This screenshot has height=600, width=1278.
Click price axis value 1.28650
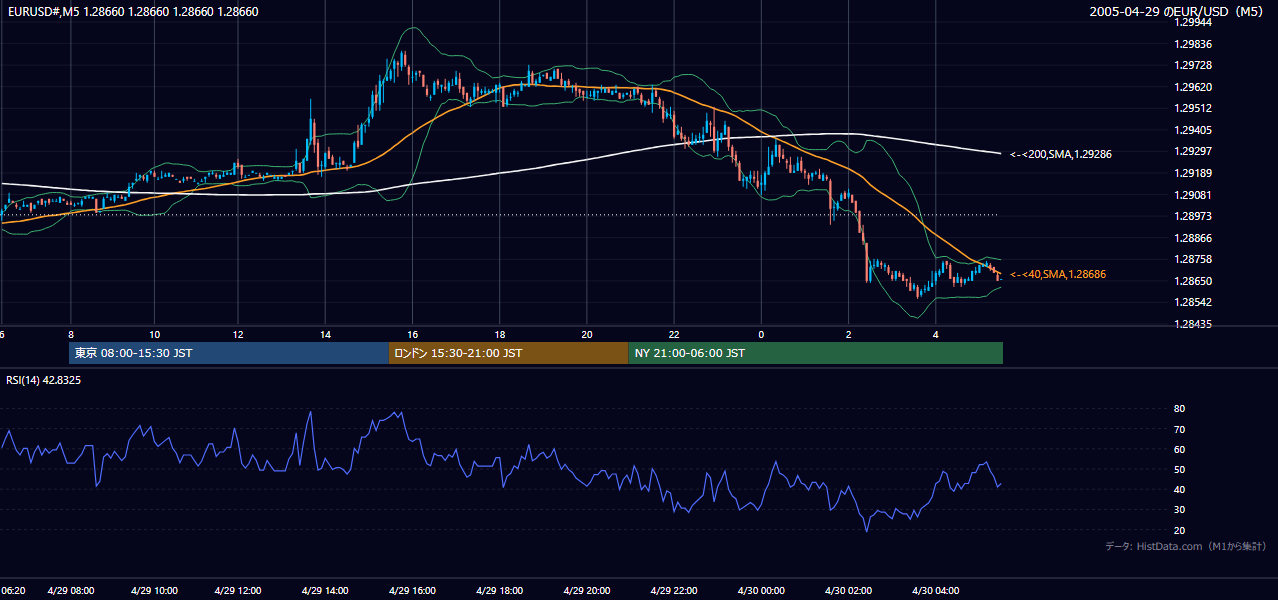tap(1192, 282)
